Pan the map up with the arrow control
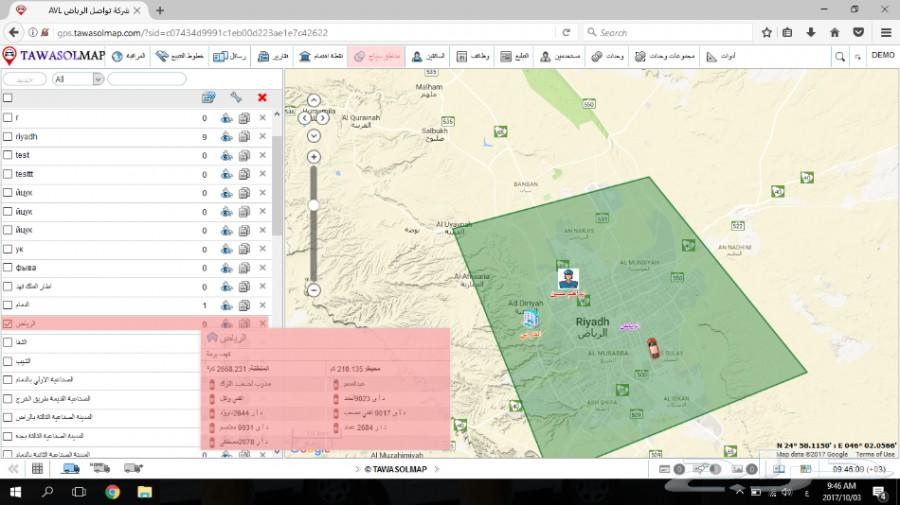Screen dimensions: 900x505 pyautogui.click(x=313, y=101)
